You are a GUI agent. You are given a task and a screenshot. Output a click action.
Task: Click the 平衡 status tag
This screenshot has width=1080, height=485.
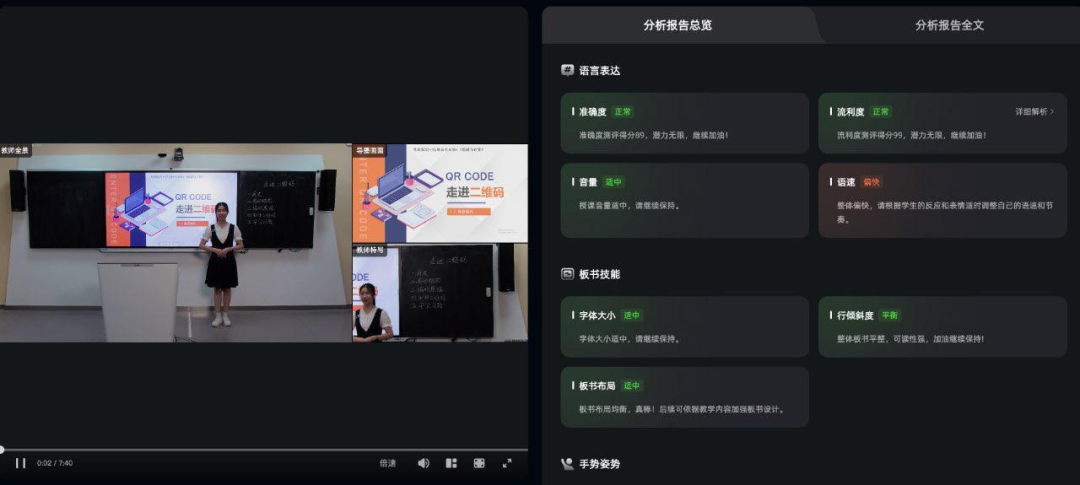pos(890,316)
